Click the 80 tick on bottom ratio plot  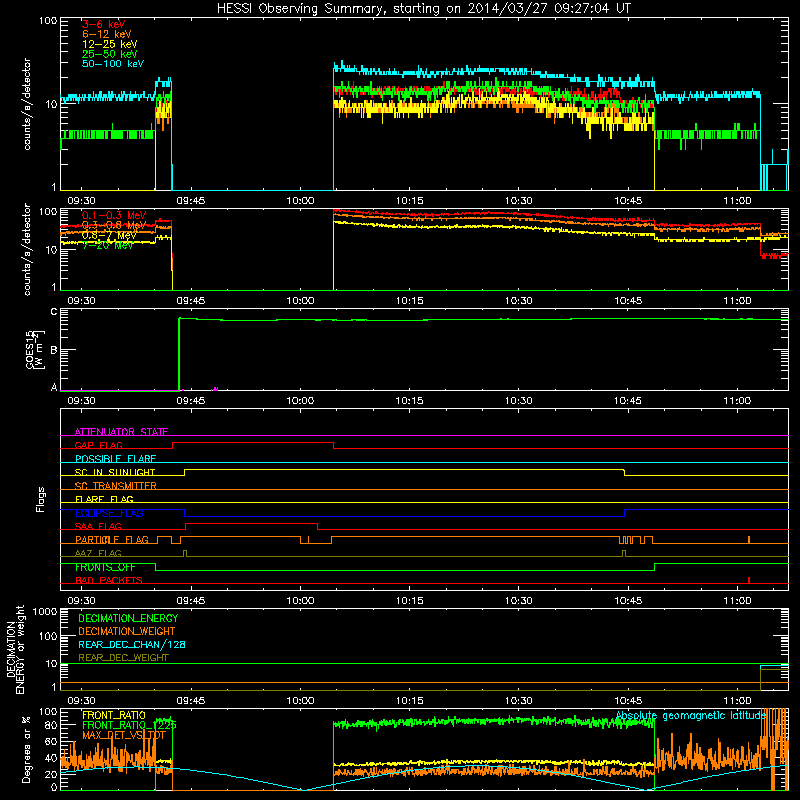(x=51, y=725)
